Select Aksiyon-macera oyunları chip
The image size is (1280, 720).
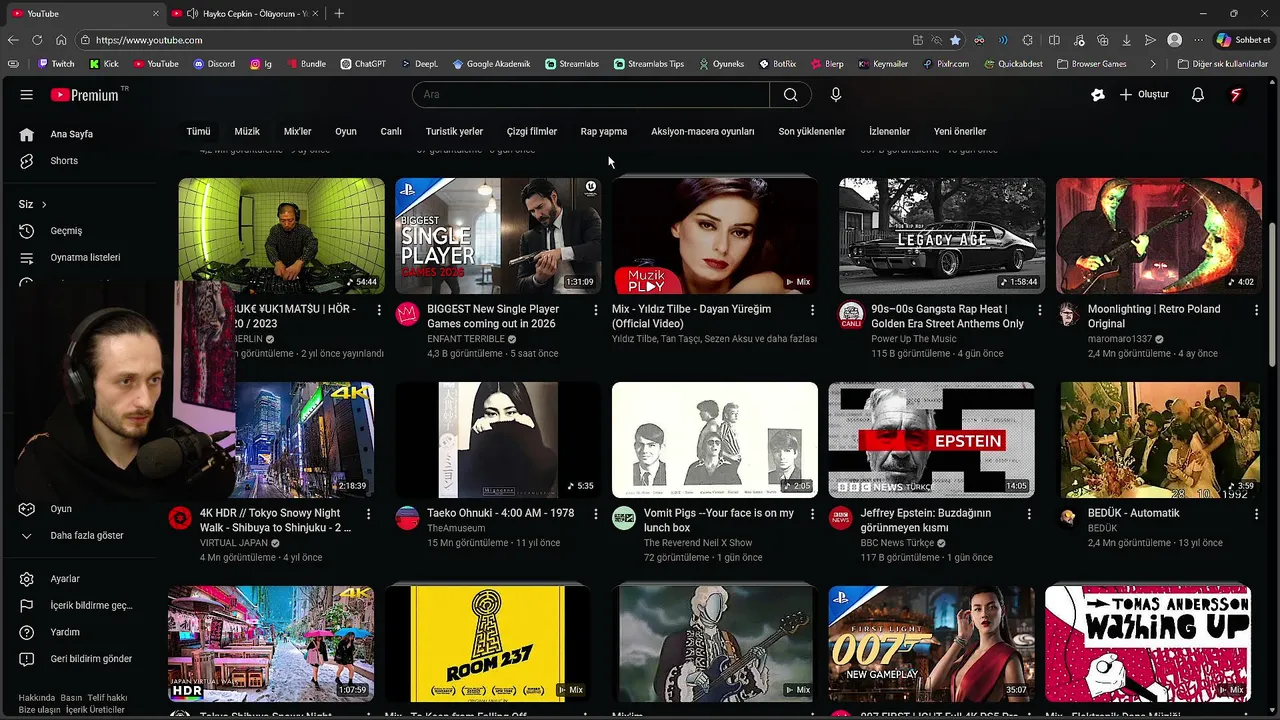[703, 131]
